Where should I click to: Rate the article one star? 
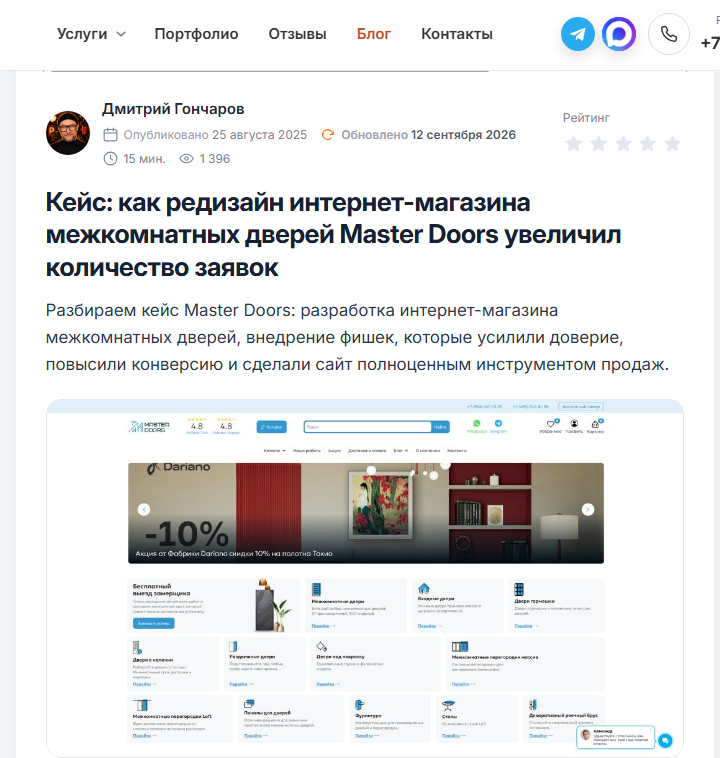(574, 144)
